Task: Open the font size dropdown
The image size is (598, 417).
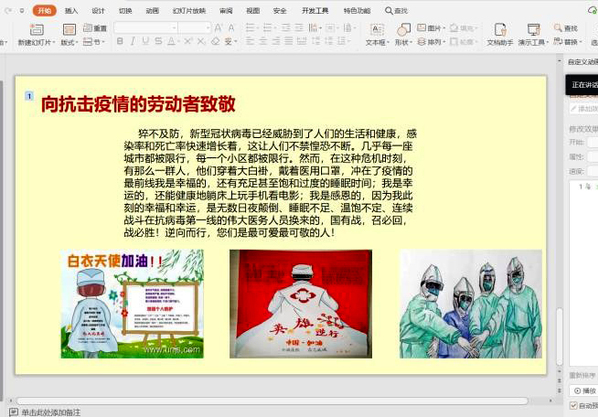Action: 208,27
